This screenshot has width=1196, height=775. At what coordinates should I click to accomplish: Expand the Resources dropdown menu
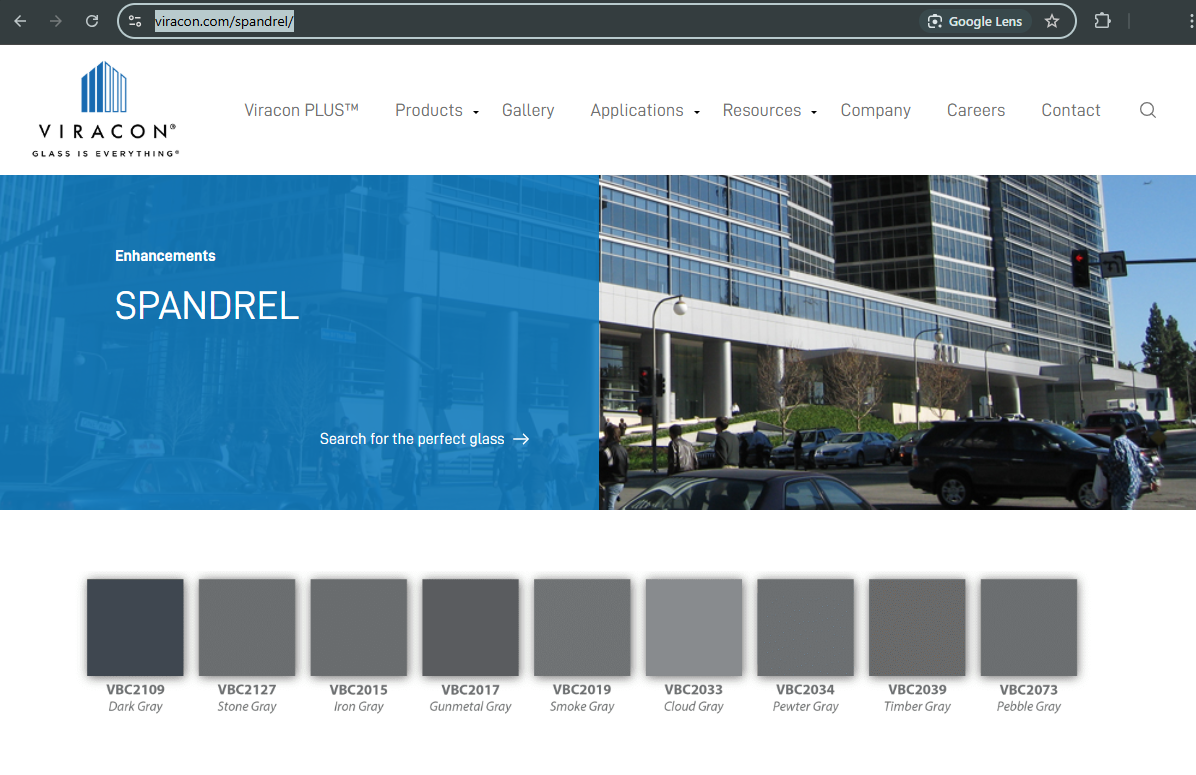(x=769, y=110)
